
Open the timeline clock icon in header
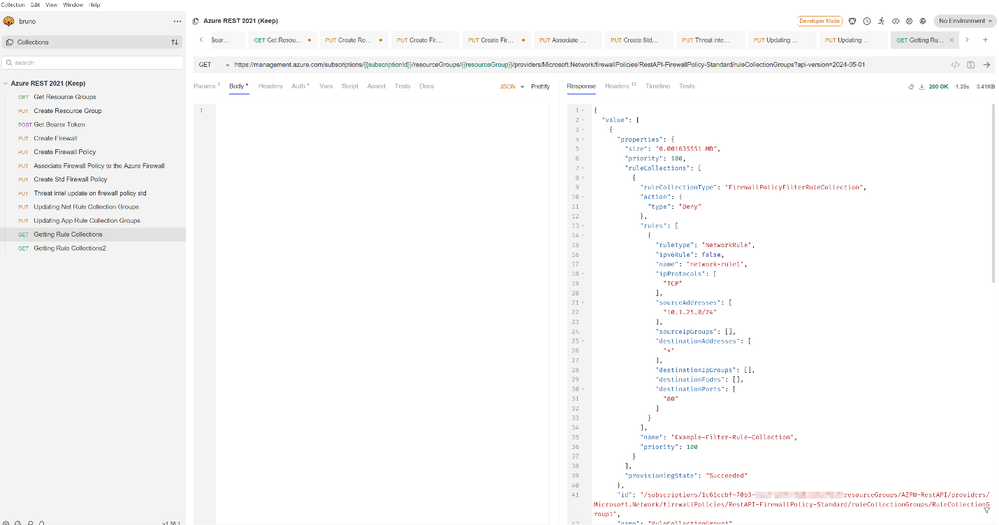(x=867, y=21)
